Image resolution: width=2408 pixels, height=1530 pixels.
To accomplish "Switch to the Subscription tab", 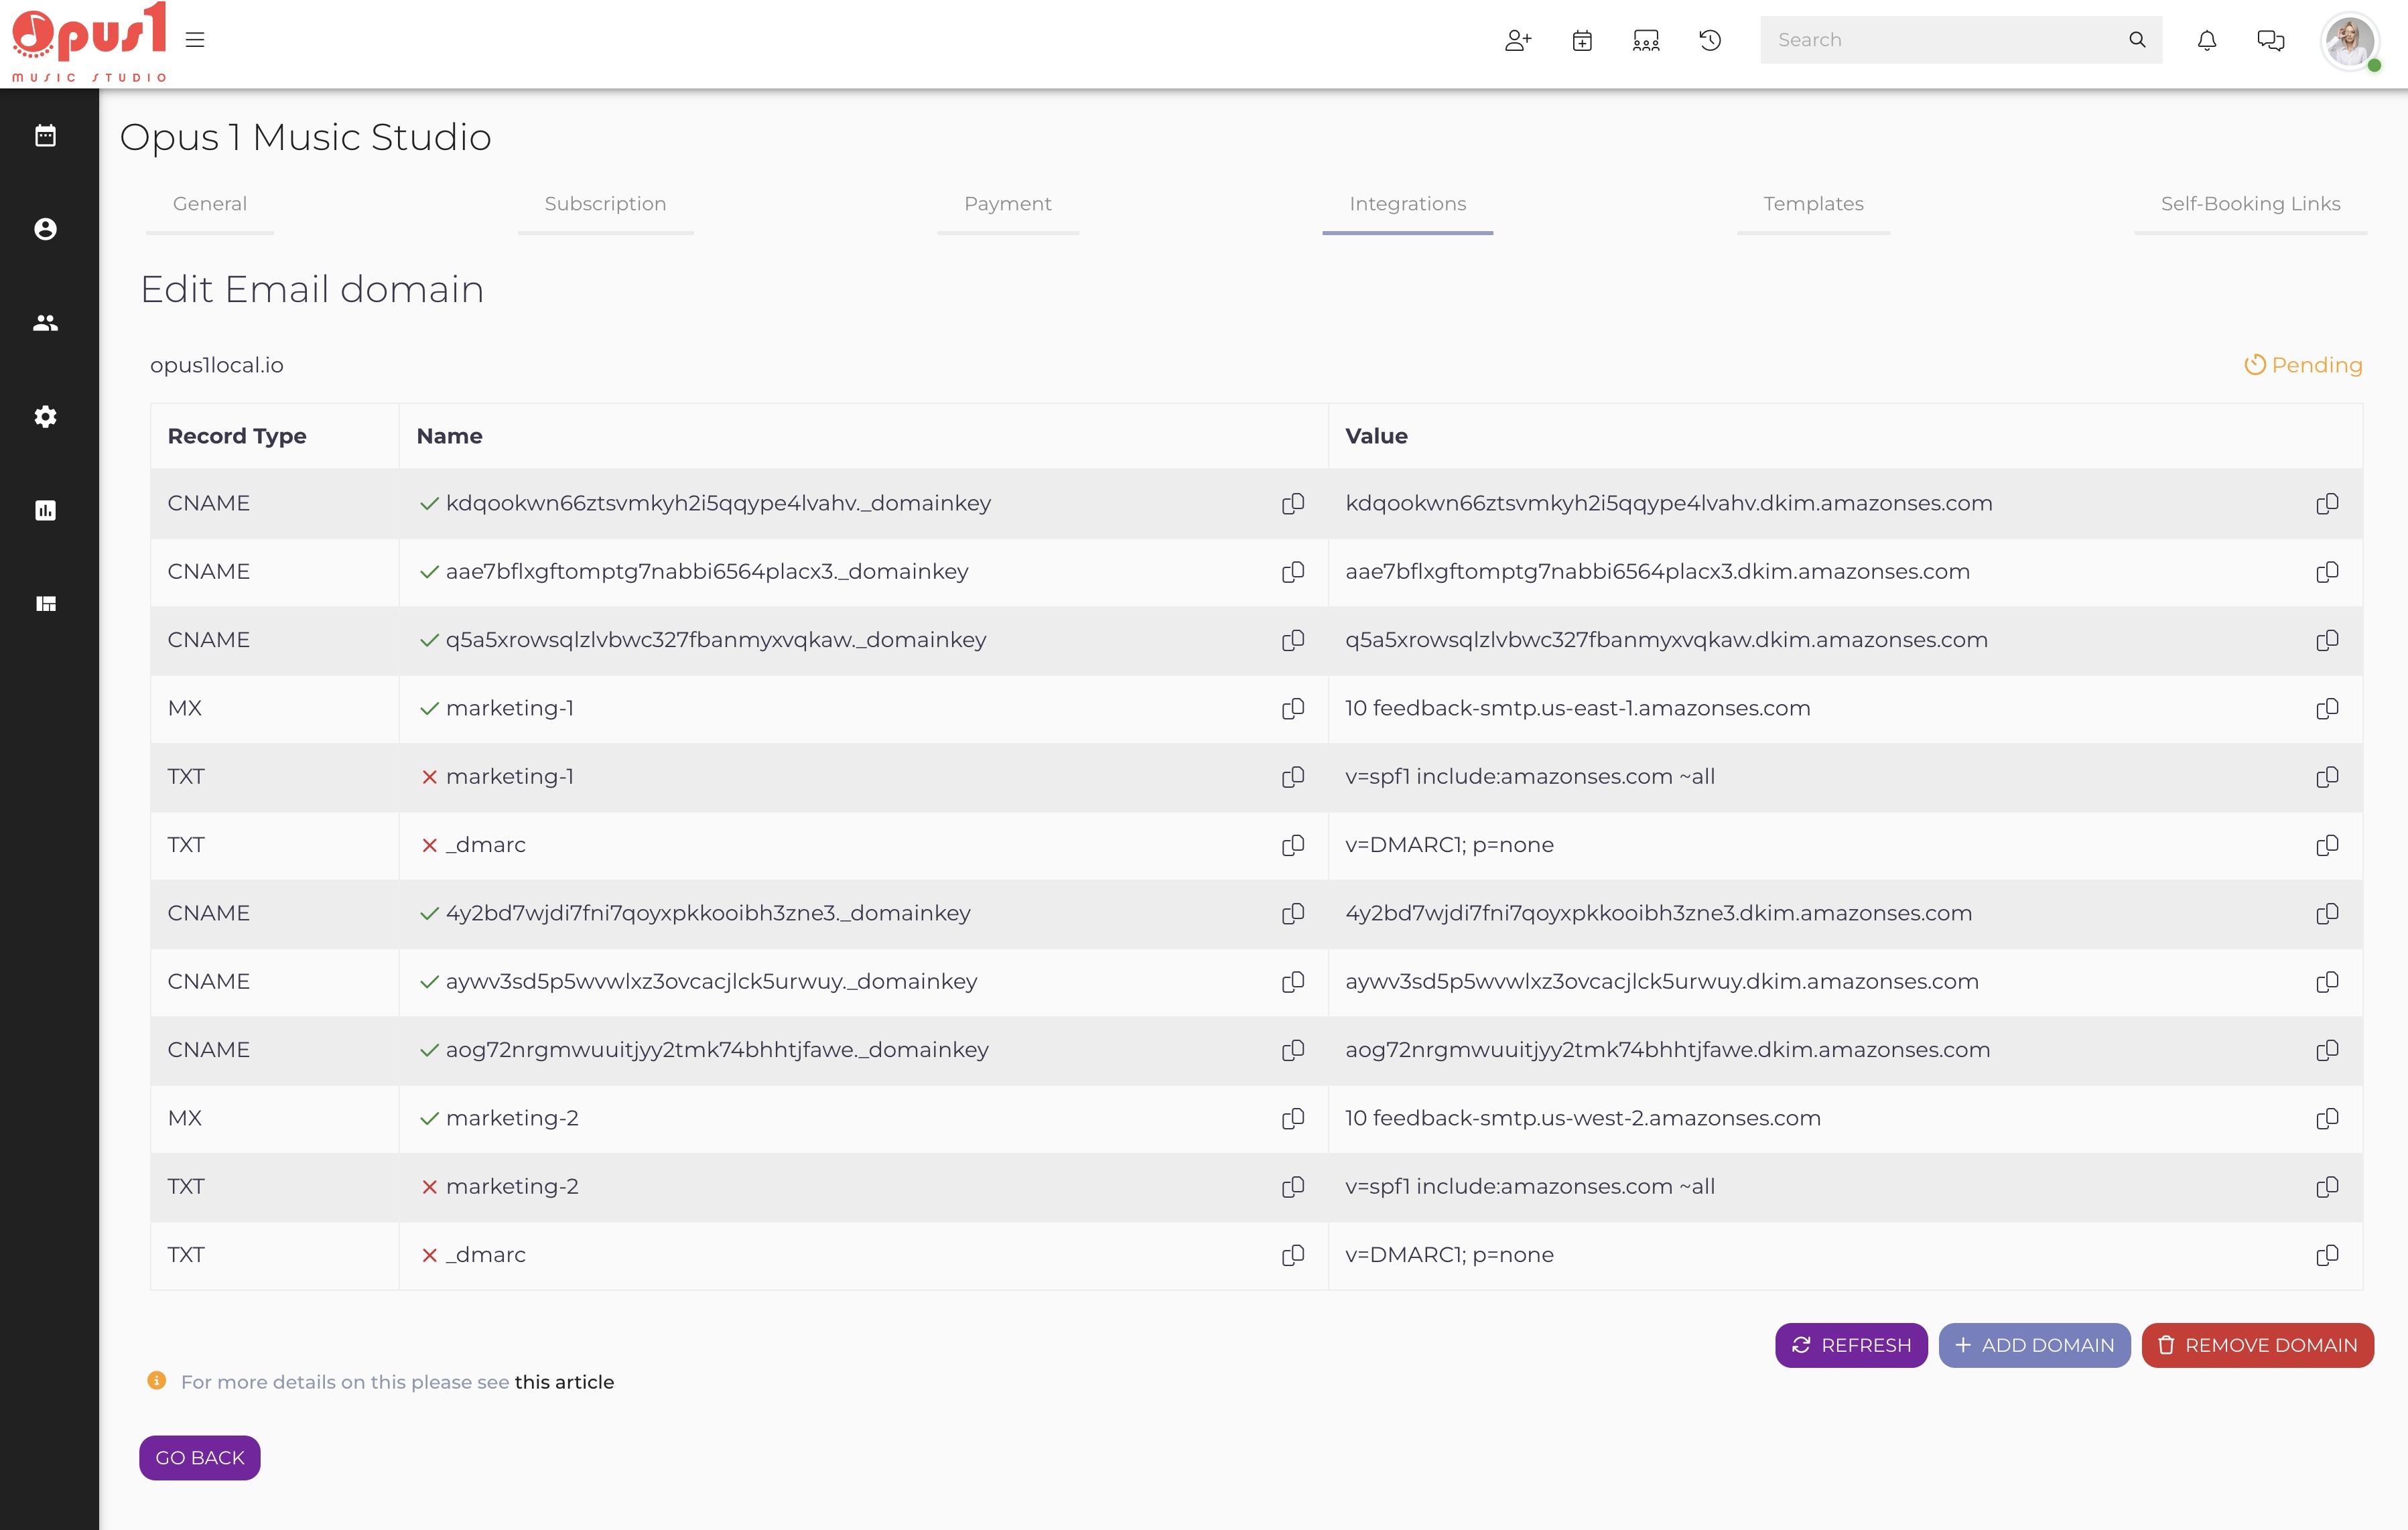I will 605,204.
